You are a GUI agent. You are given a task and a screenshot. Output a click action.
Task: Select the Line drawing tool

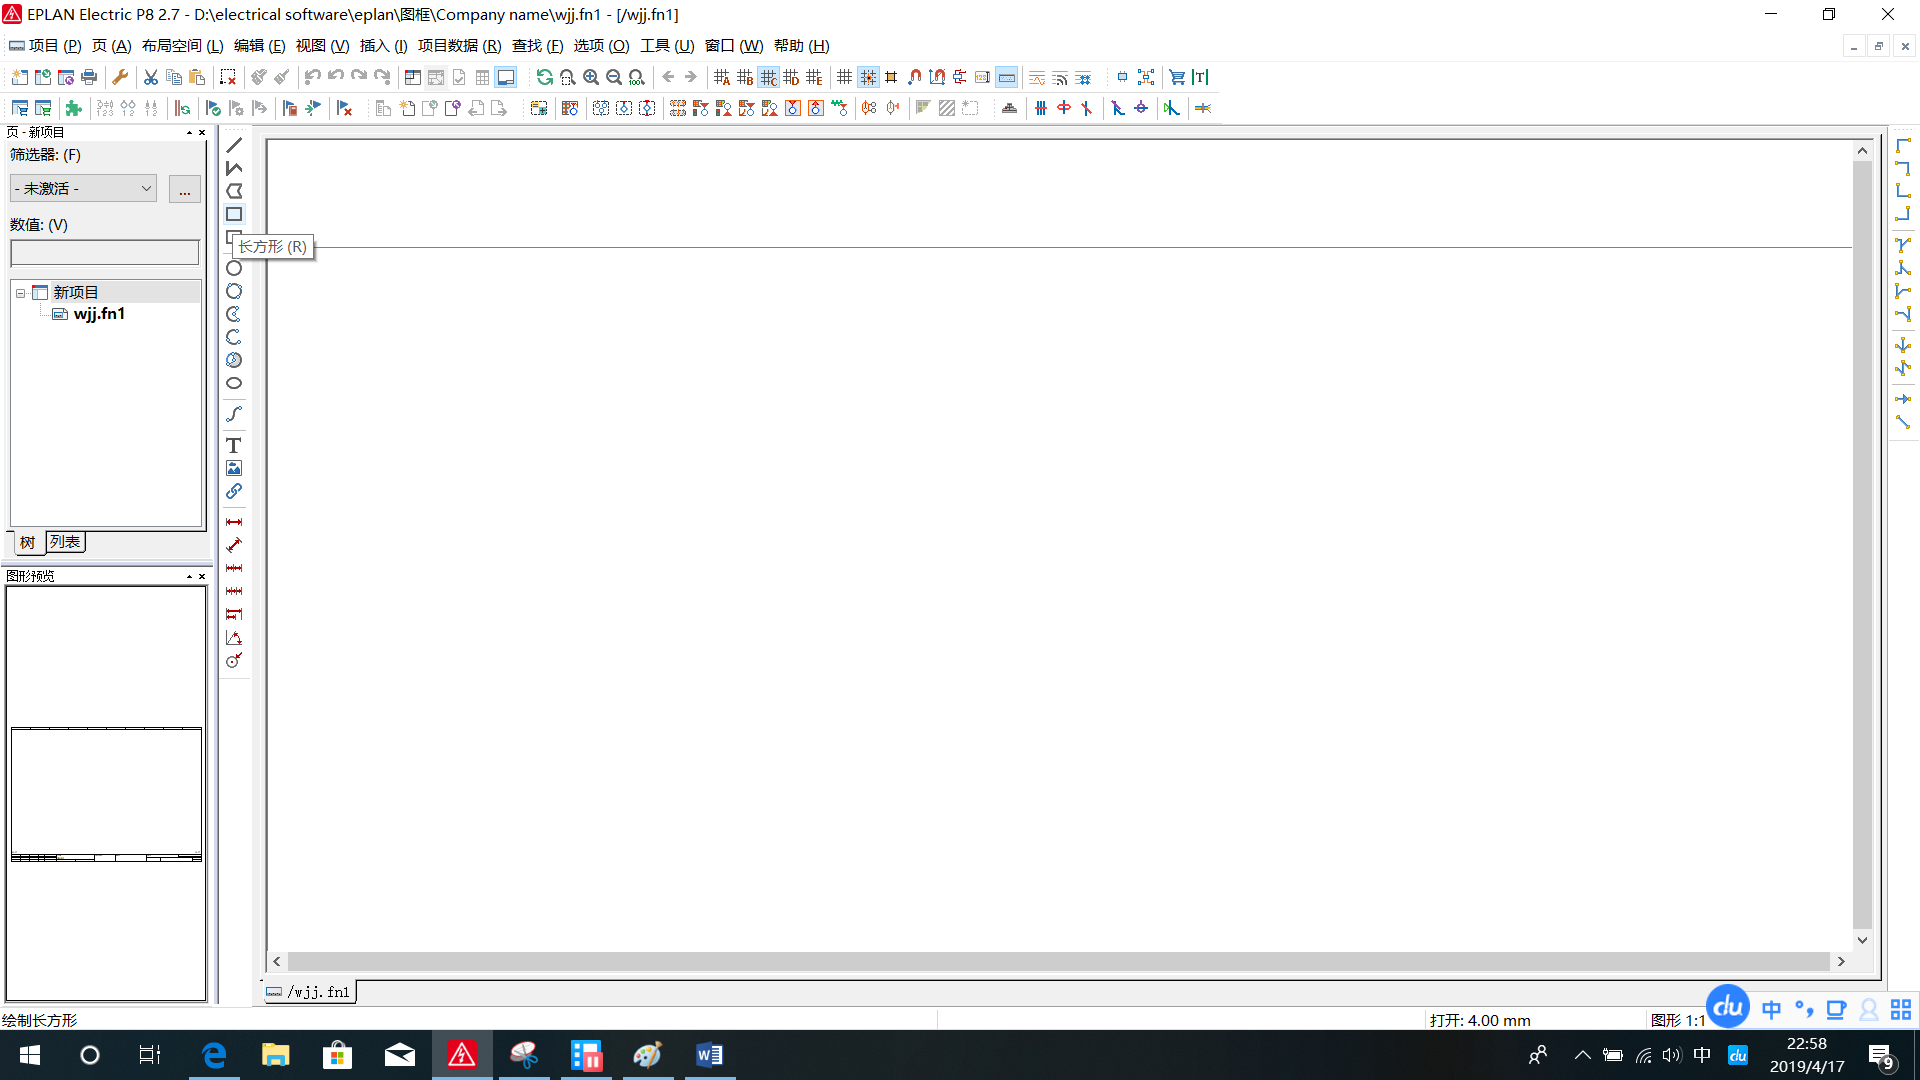(x=234, y=145)
